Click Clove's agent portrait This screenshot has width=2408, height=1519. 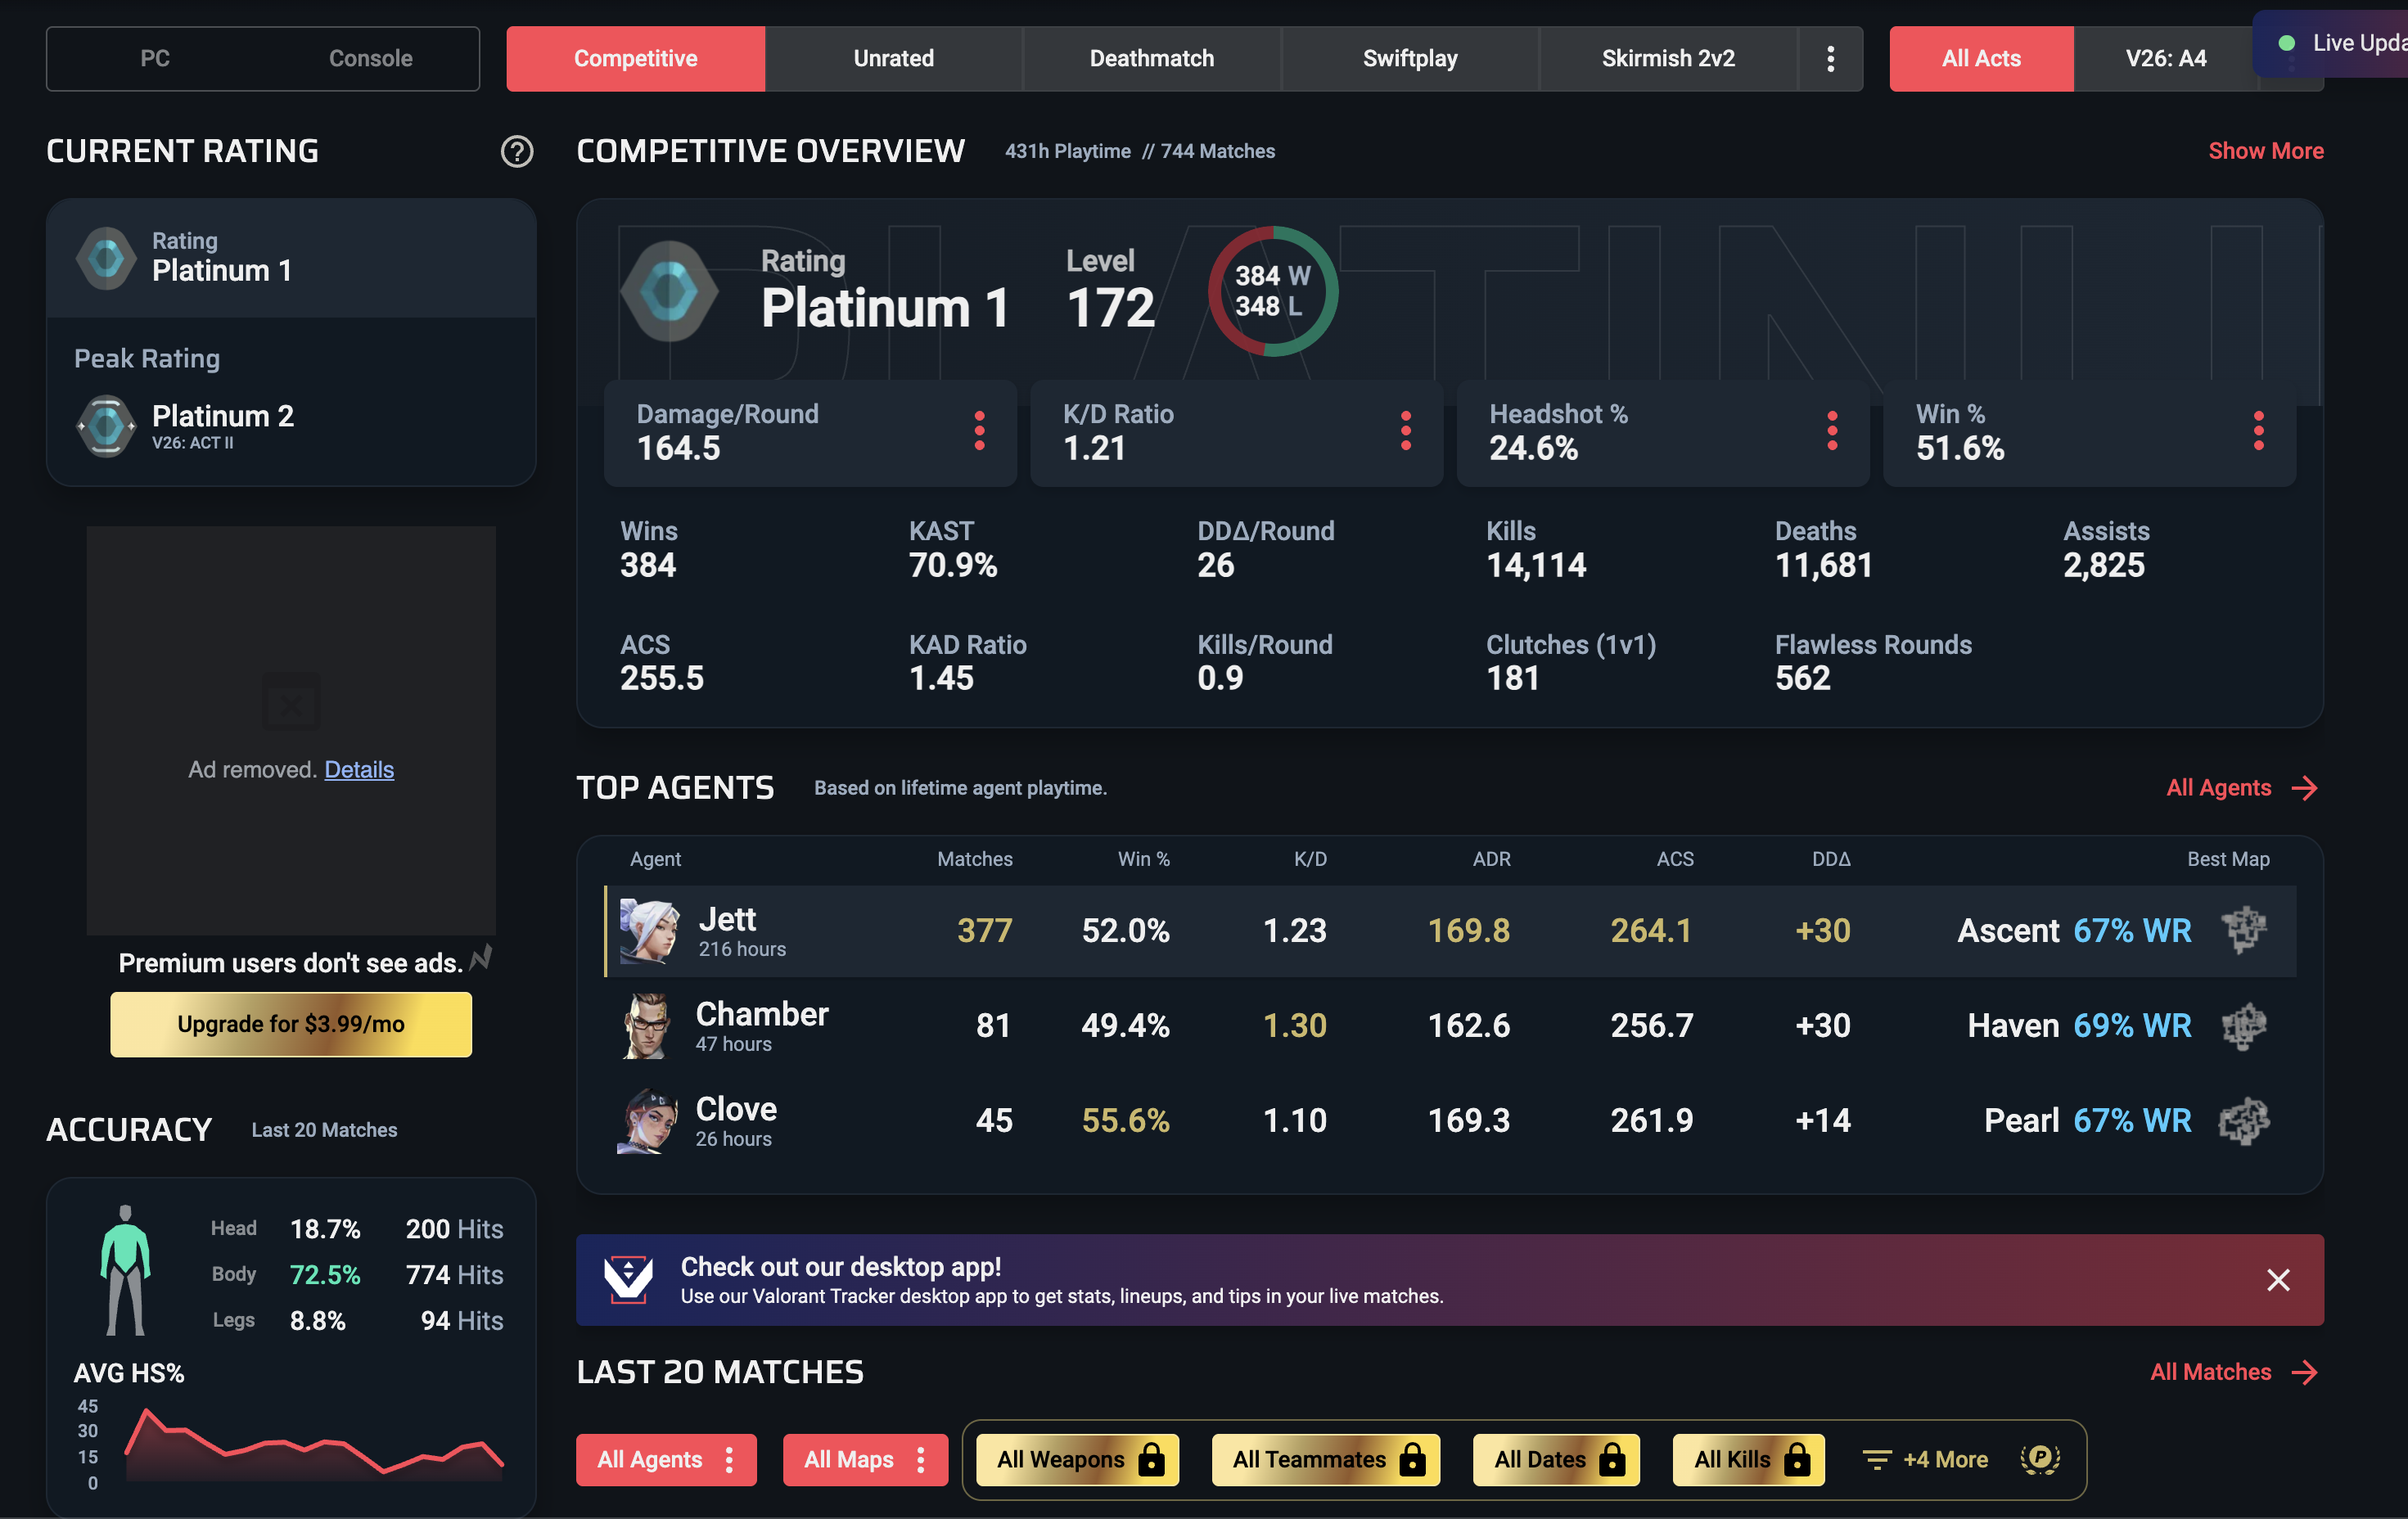pos(647,1121)
